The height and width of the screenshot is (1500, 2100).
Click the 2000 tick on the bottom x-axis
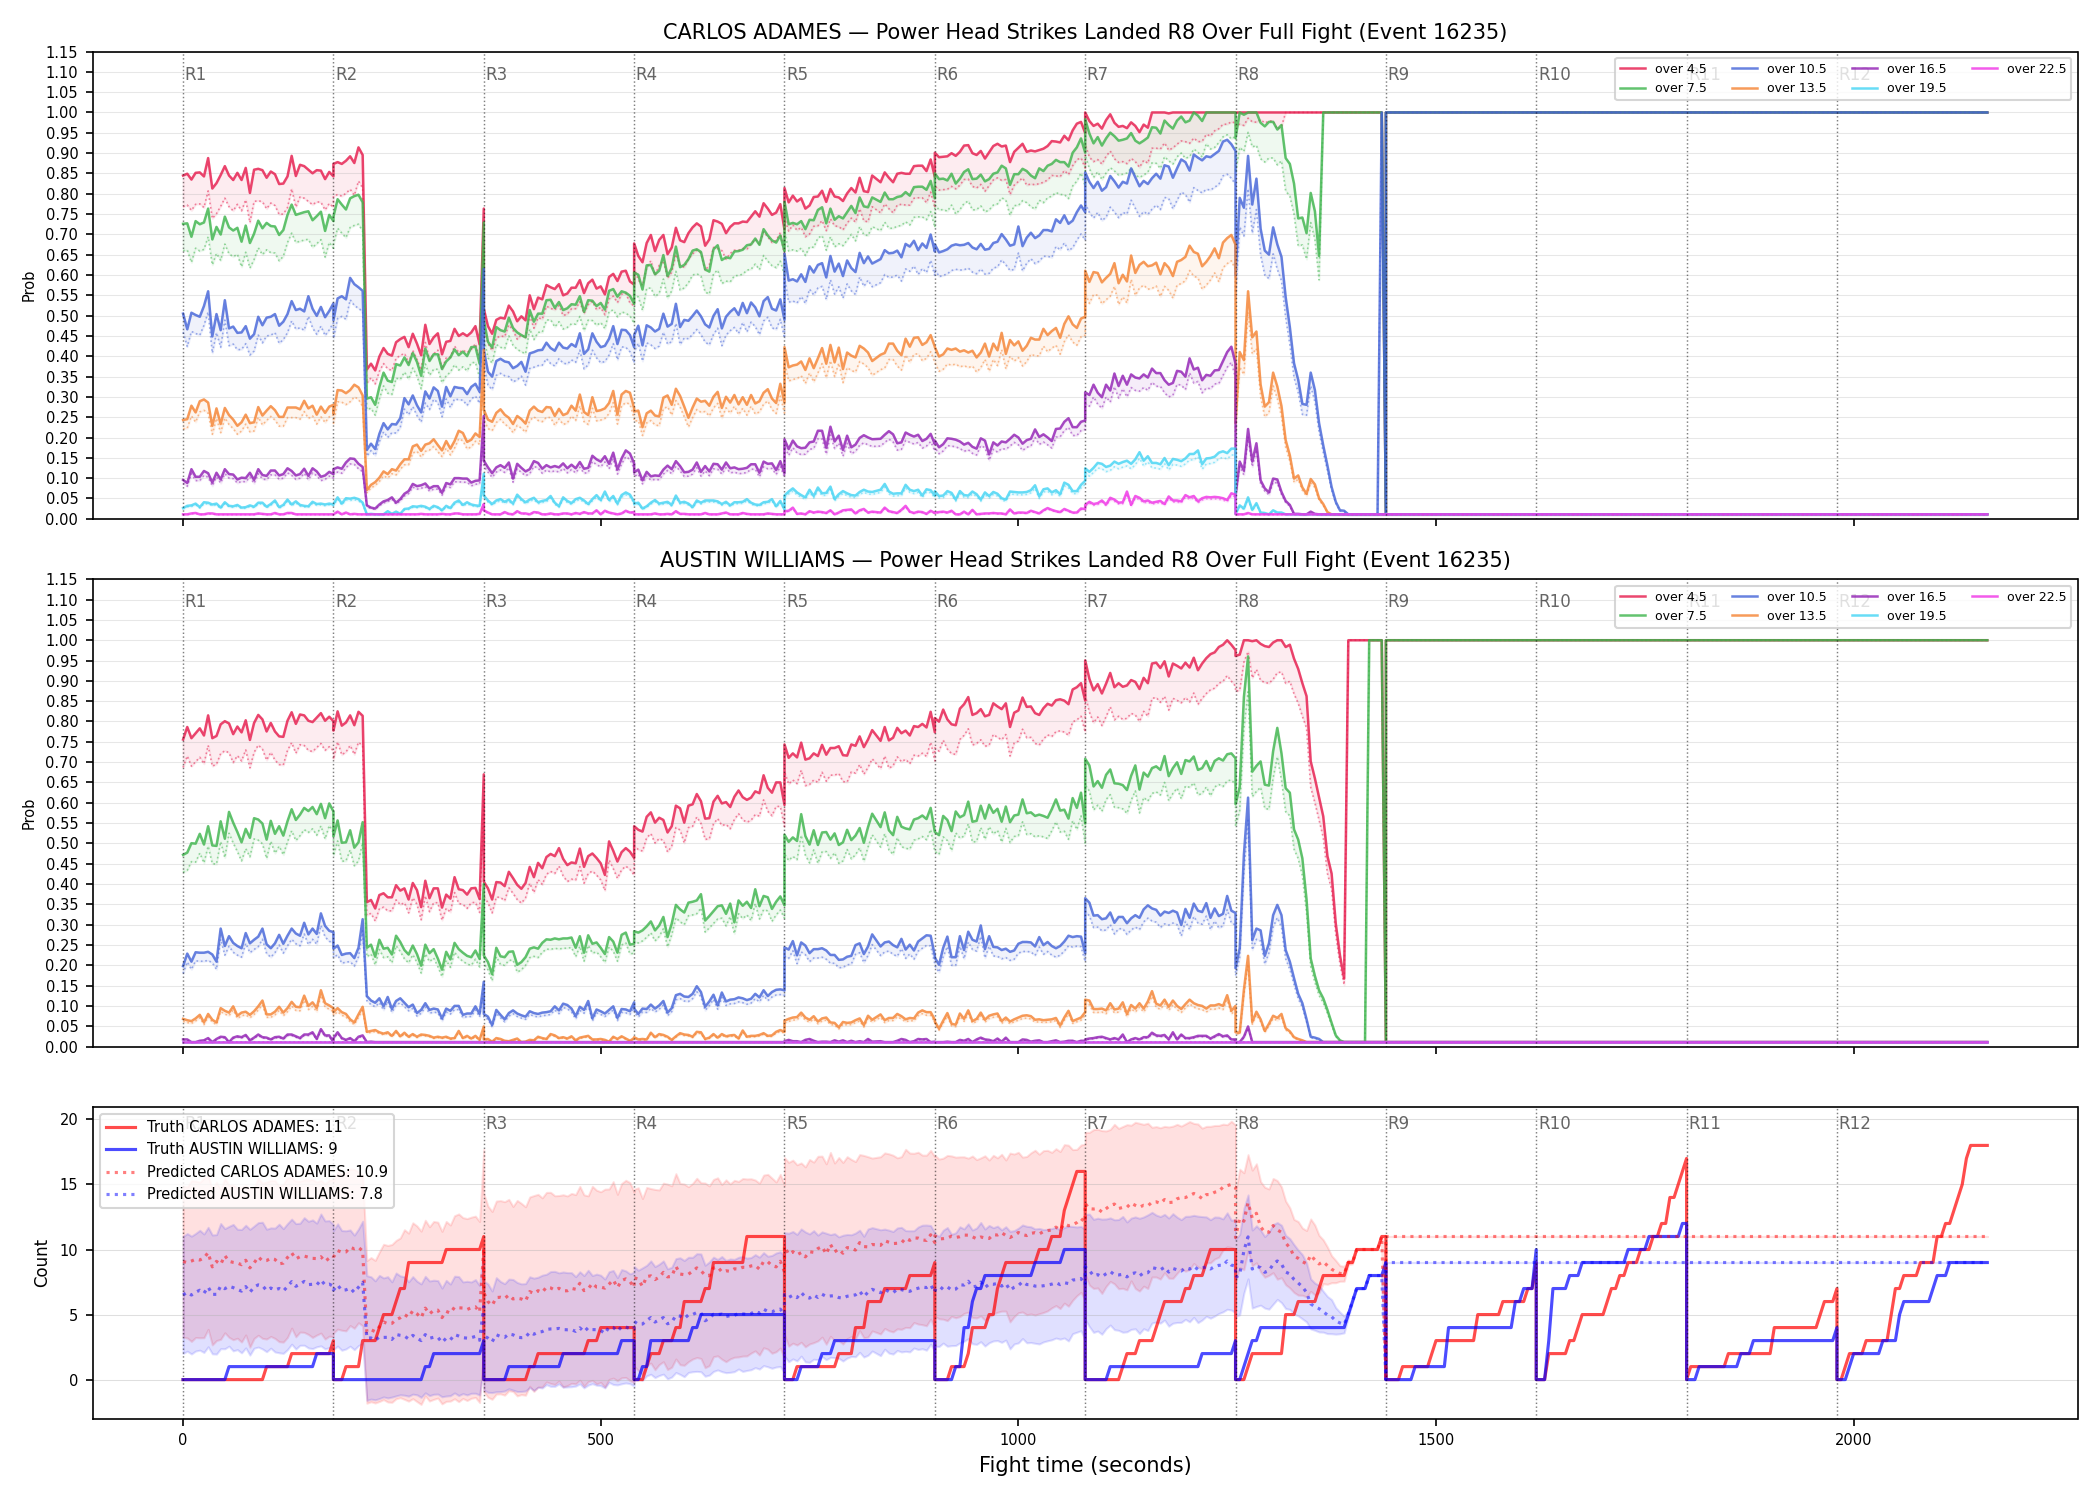1853,1440
